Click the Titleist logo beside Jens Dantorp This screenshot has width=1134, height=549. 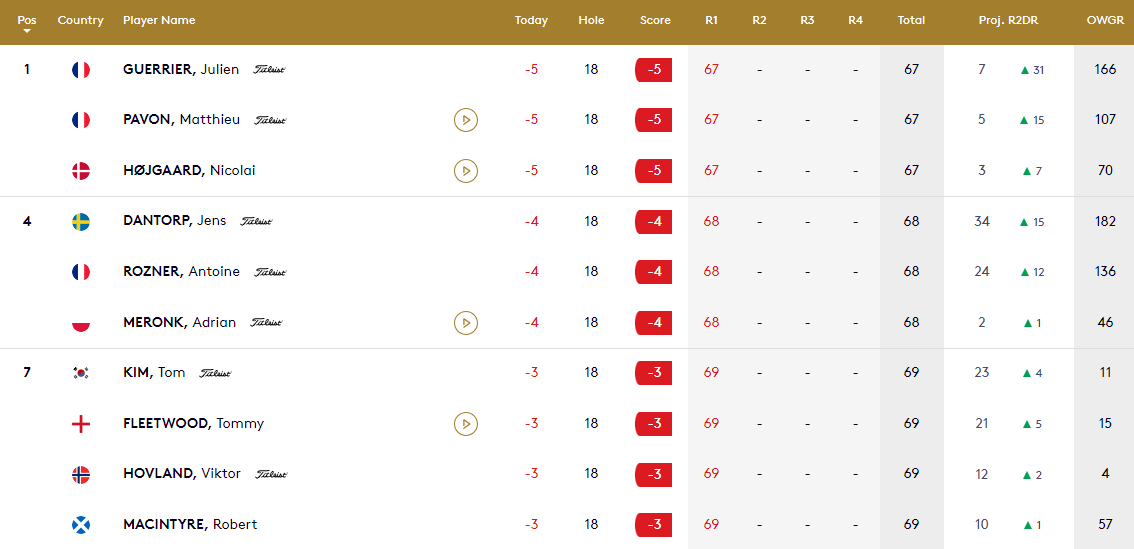[x=256, y=221]
